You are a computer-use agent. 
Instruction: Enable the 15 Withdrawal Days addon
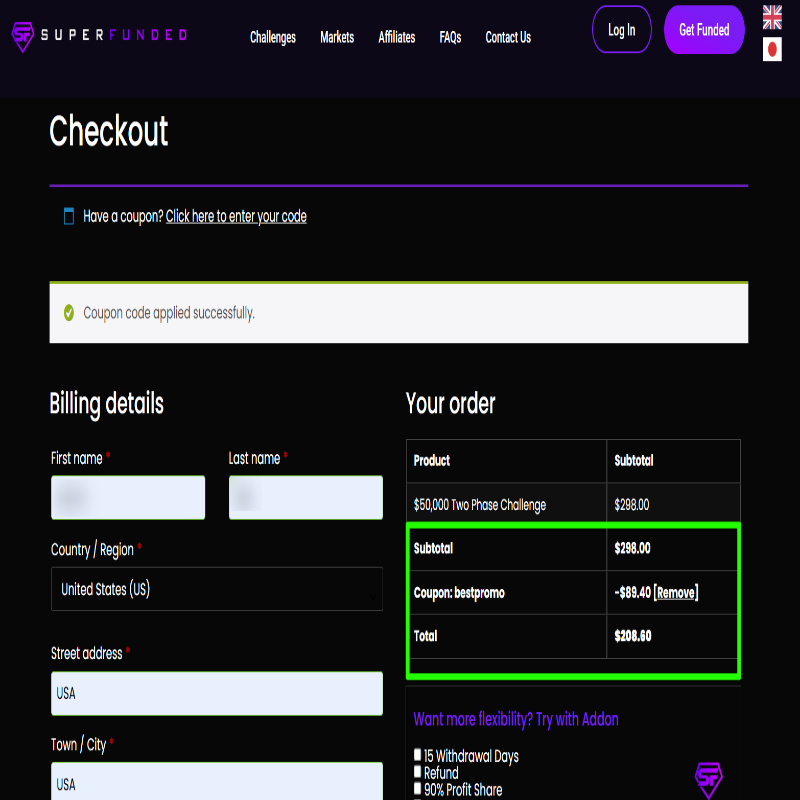pos(418,756)
